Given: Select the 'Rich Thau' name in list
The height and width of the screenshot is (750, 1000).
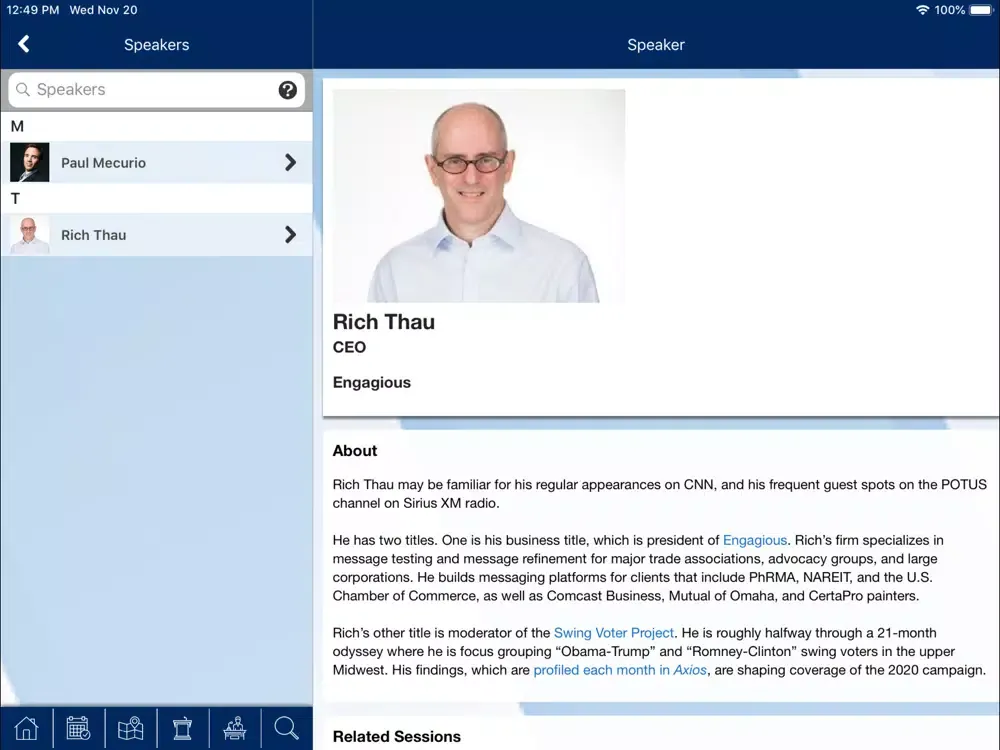Looking at the screenshot, I should [93, 235].
